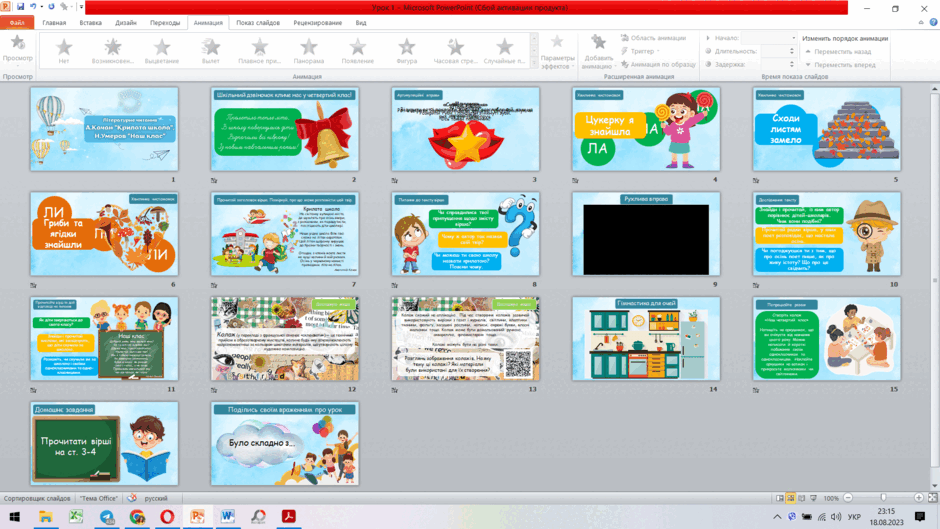Click the Windows Start button
The image size is (940, 529).
tap(14, 516)
